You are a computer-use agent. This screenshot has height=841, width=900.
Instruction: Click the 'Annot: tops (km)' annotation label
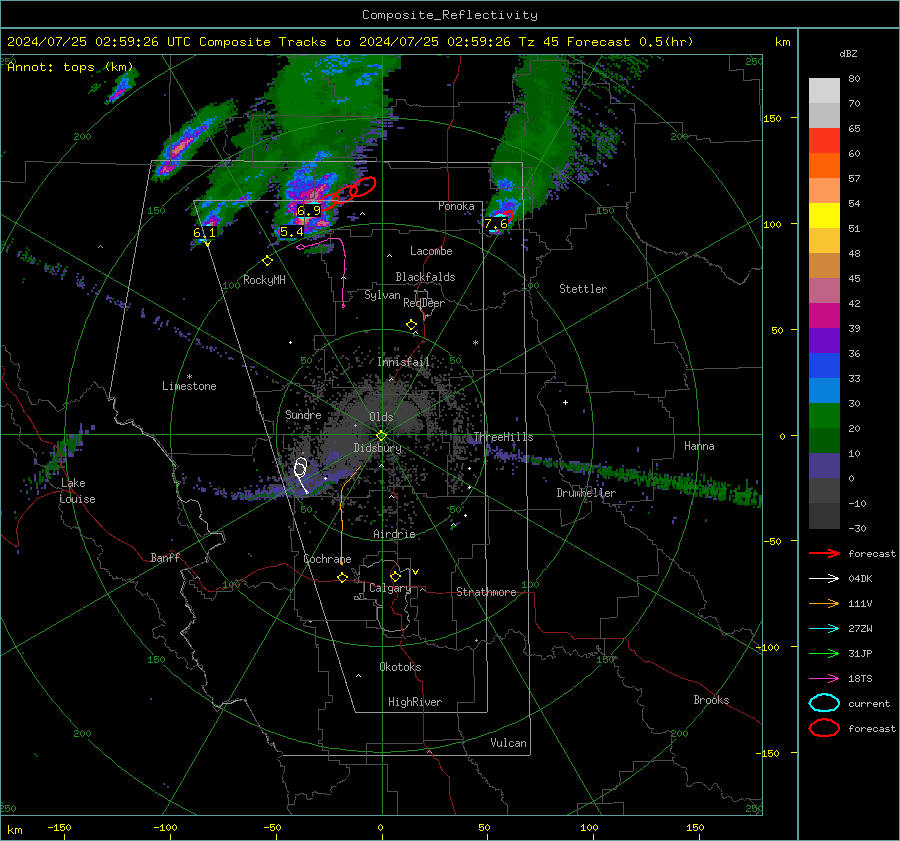(70, 67)
